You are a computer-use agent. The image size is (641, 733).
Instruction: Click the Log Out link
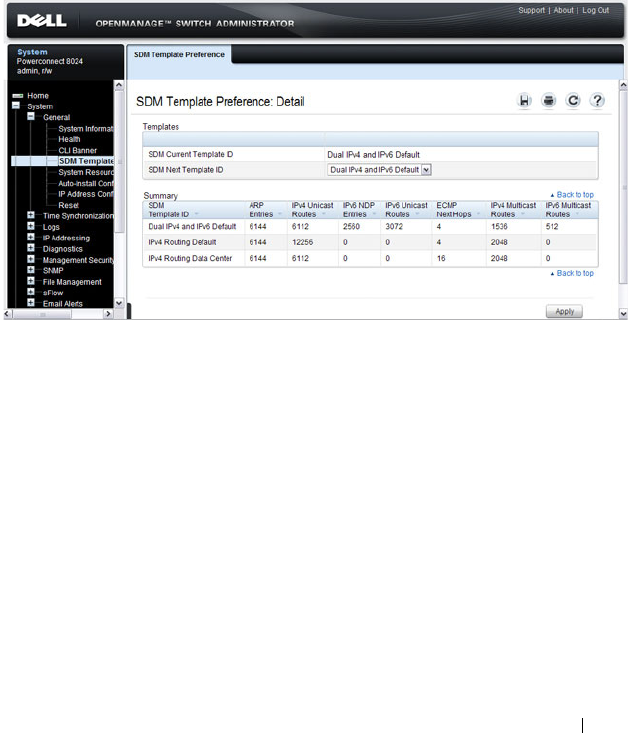pos(595,10)
